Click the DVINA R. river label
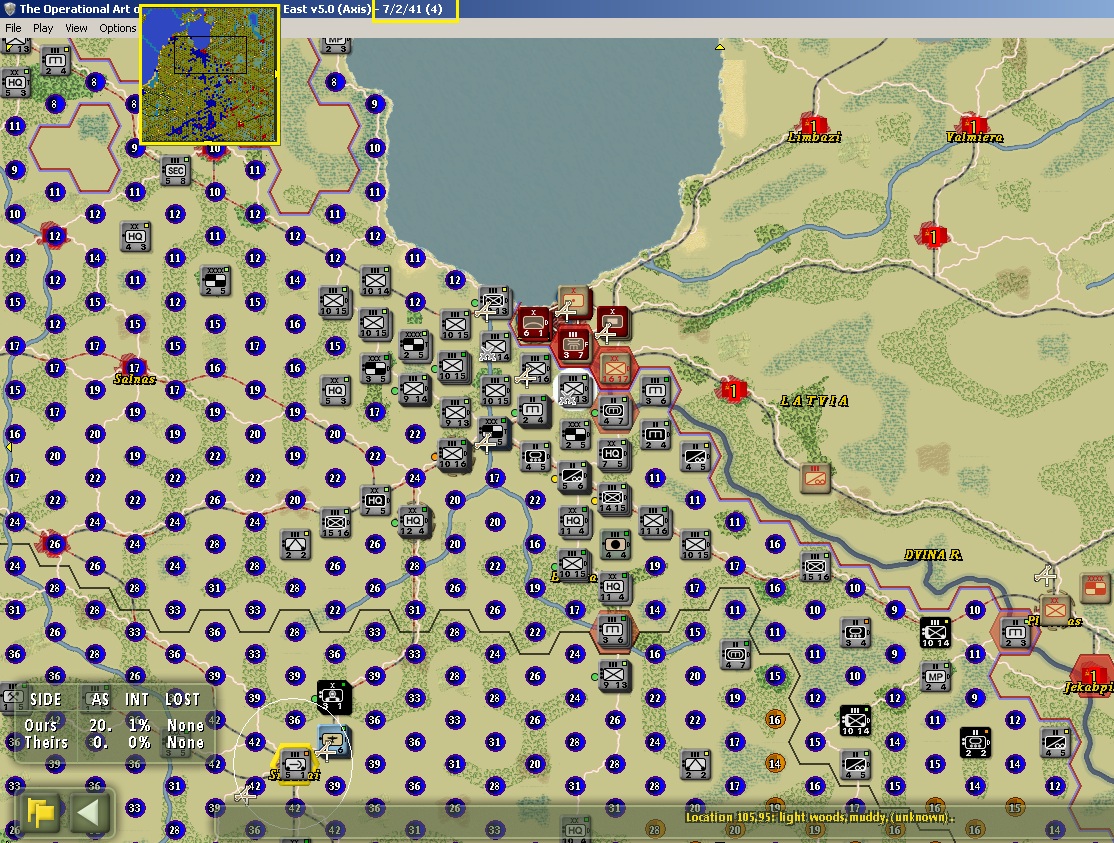 click(x=933, y=555)
